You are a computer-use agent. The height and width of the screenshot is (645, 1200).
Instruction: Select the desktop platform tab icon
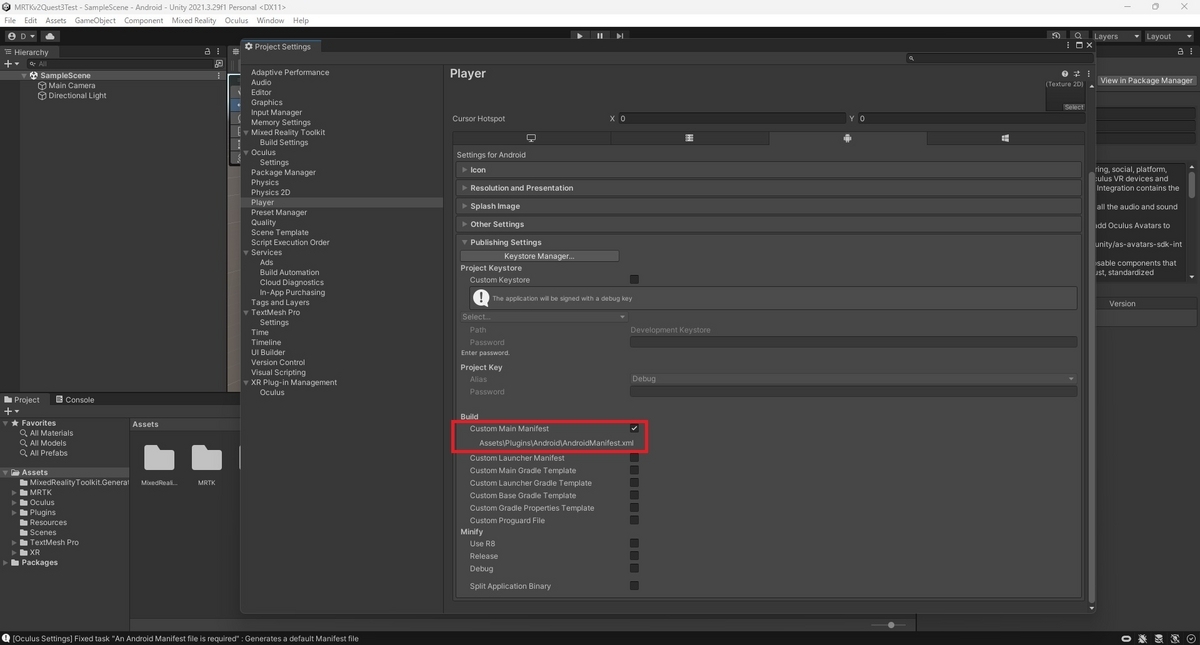point(531,138)
